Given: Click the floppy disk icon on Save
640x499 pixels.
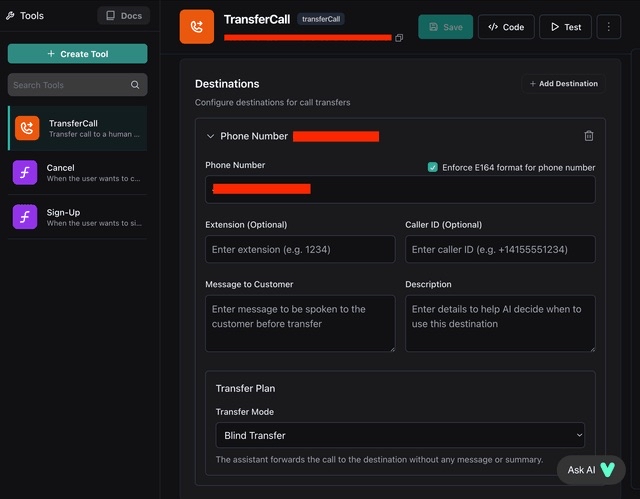Looking at the screenshot, I should pyautogui.click(x=433, y=27).
